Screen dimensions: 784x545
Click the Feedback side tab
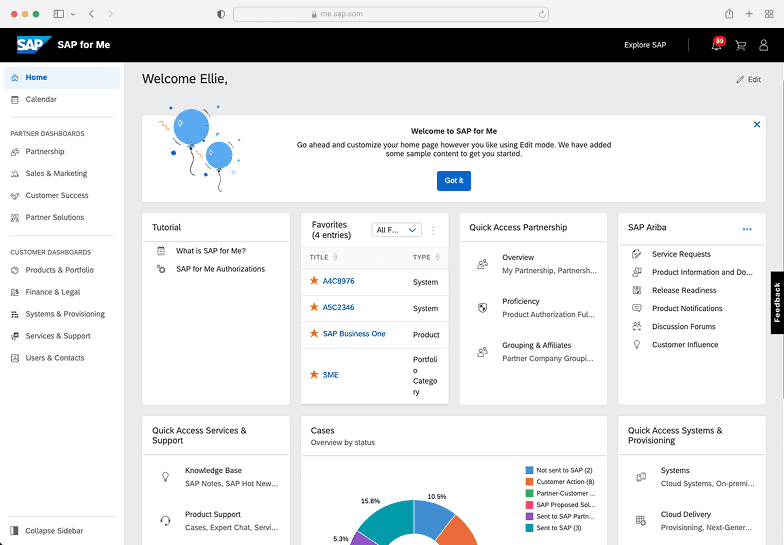click(x=777, y=302)
